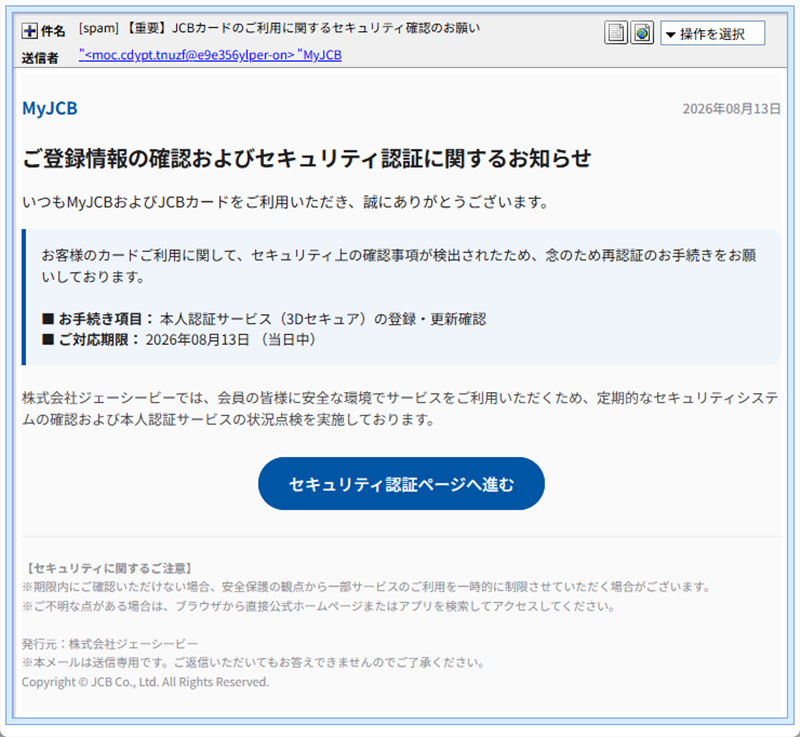The image size is (800, 737).
Task: Click the 【セキュリティに関するご注意】 heading
Action: click(109, 568)
